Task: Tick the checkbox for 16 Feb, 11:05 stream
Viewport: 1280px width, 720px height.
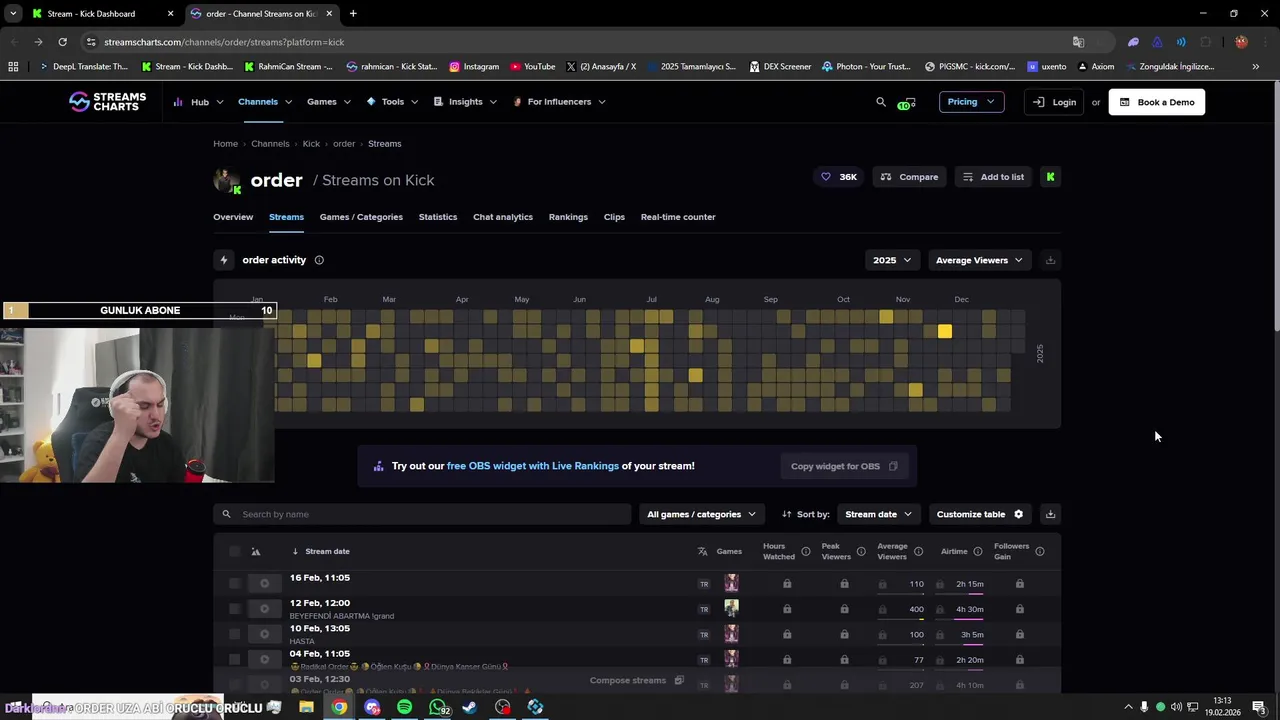Action: tap(234, 584)
